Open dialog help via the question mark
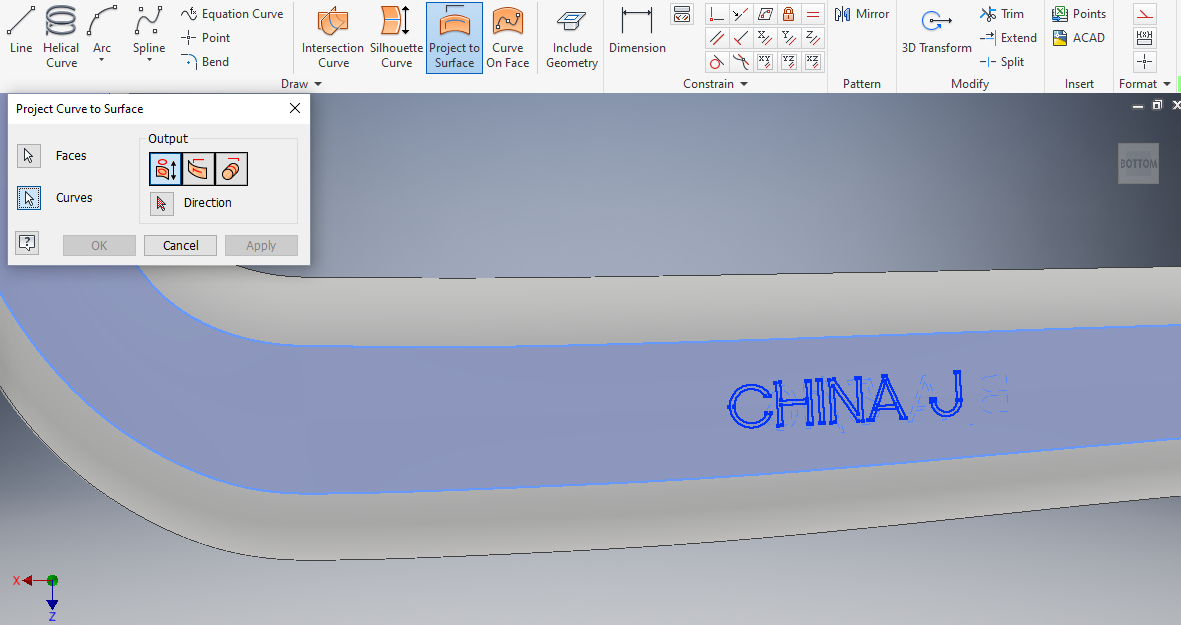 (x=26, y=243)
